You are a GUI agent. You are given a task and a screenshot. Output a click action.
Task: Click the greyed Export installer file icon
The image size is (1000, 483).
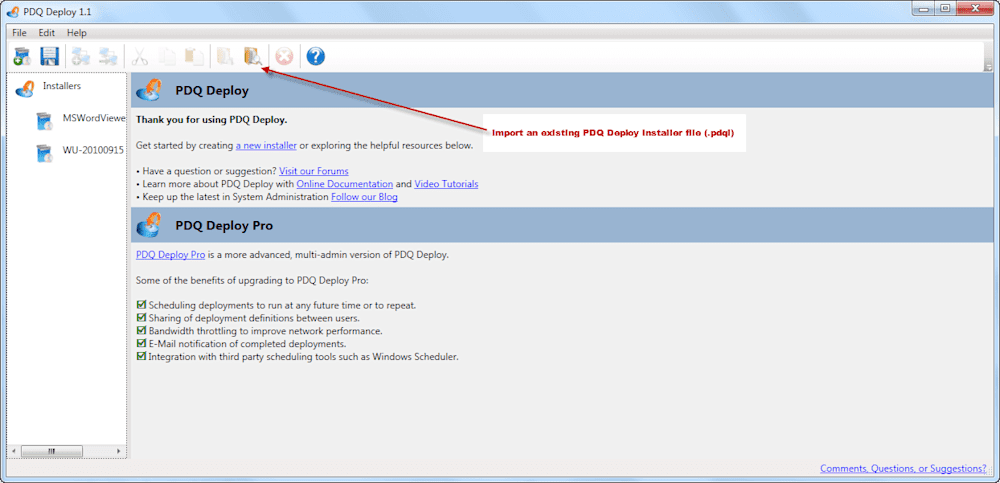click(x=225, y=57)
